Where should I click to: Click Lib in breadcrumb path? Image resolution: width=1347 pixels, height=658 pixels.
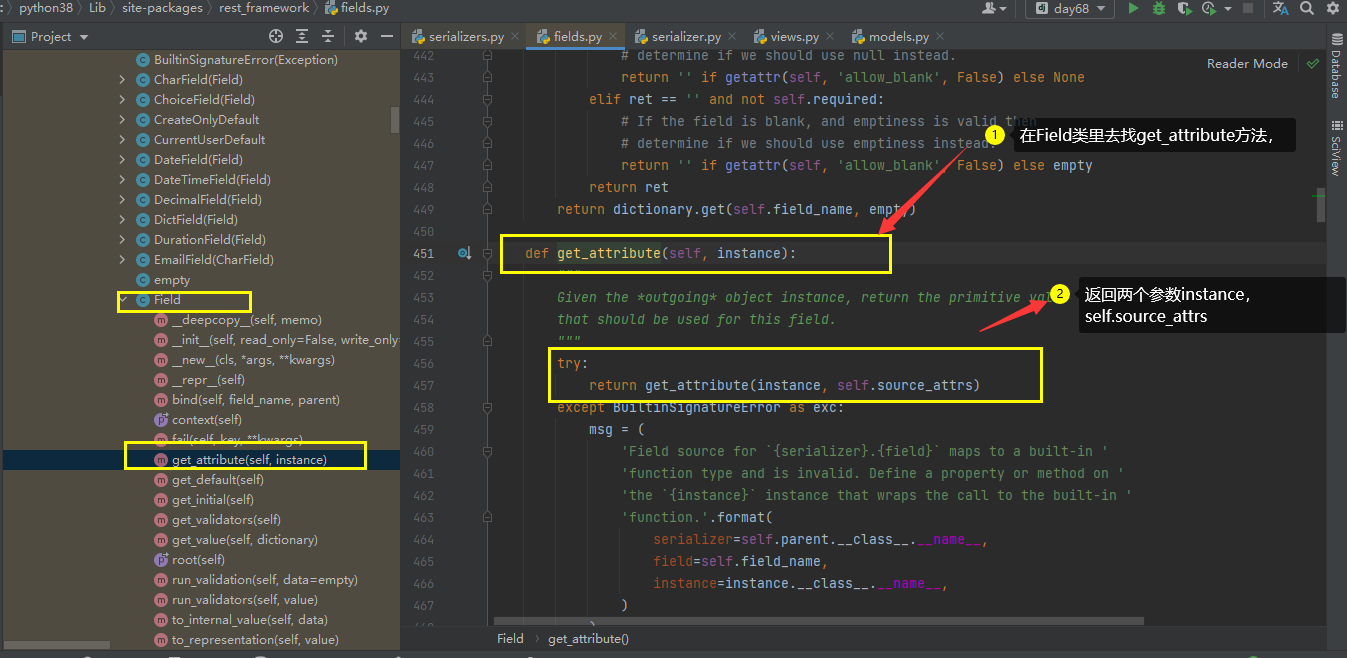coord(97,8)
